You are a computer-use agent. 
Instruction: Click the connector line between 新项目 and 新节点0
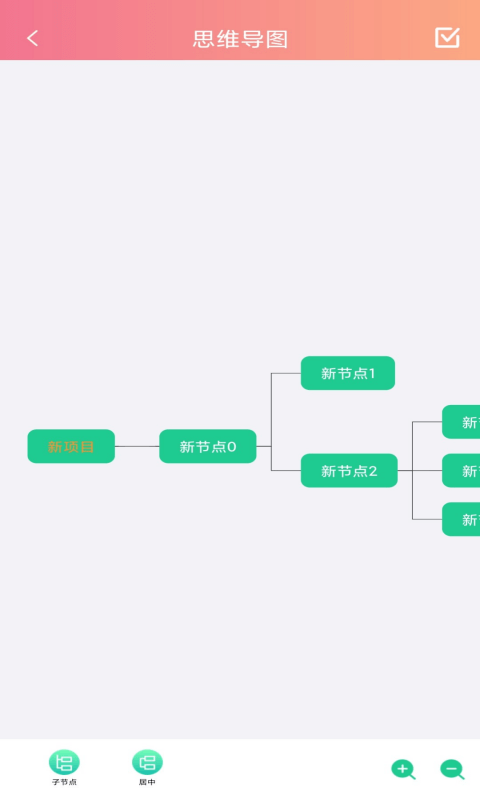pyautogui.click(x=137, y=446)
